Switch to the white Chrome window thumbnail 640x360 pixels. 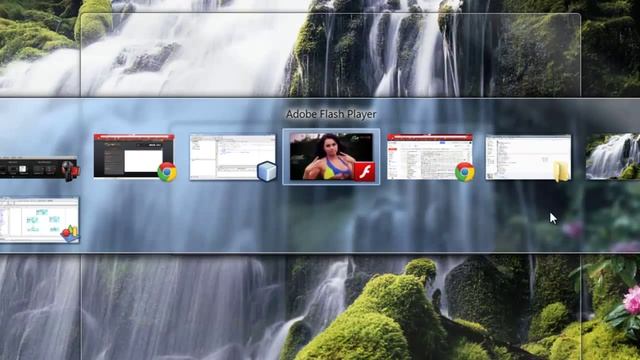[x=429, y=157]
